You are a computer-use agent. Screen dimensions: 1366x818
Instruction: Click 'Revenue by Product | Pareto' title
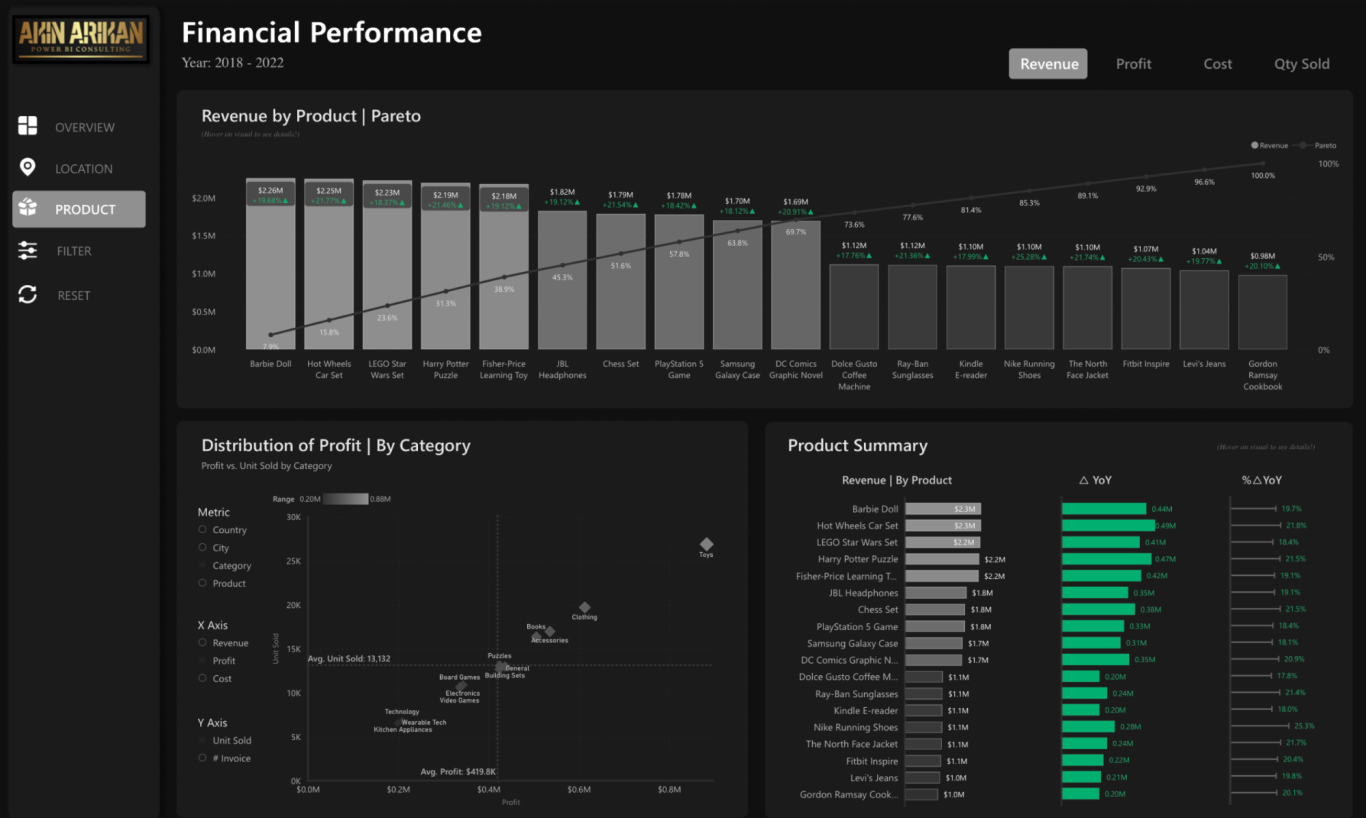311,116
